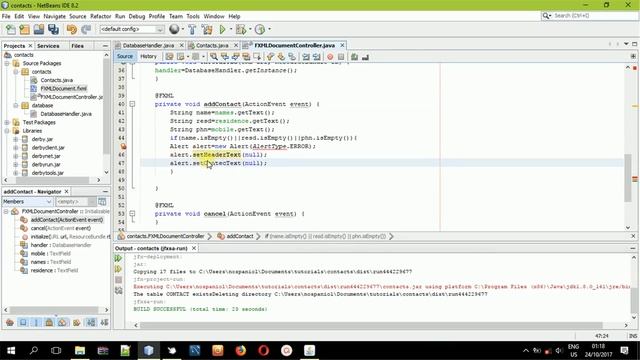Screen dimensions: 640x360
Task: Collapse the addContact method code fold
Action: coord(132,104)
